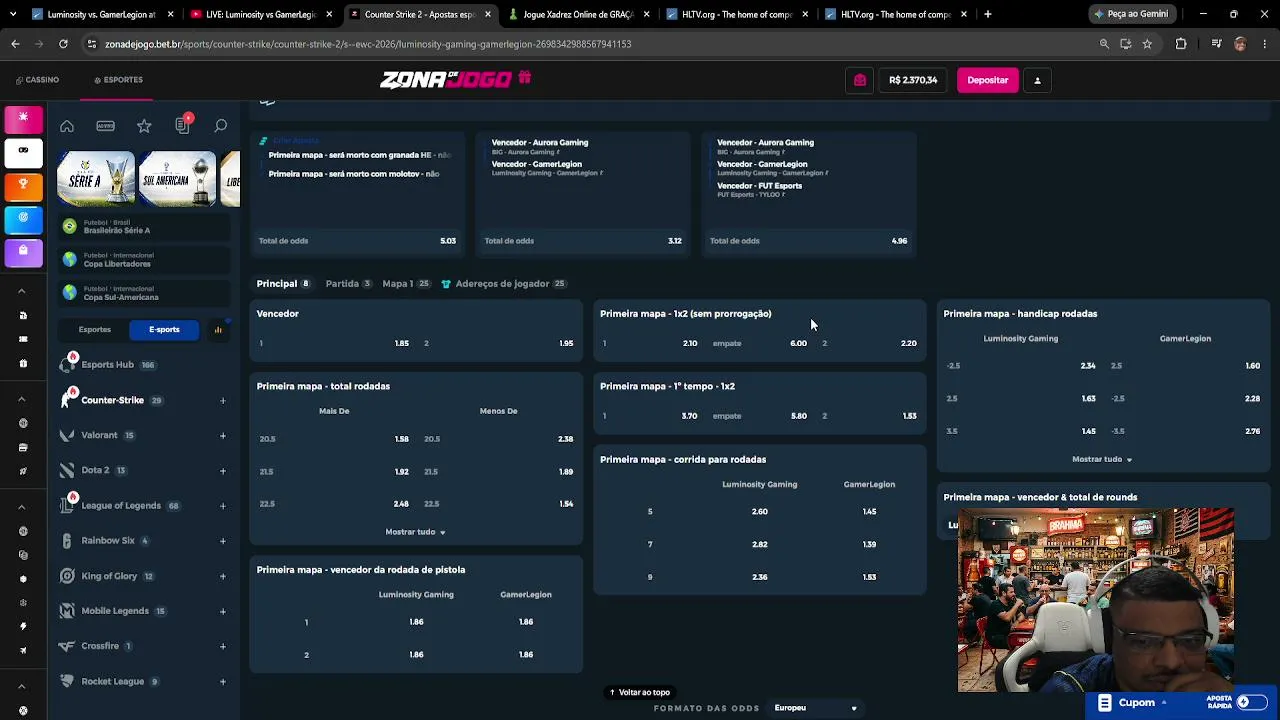Expand the Crossfire plus button
This screenshot has height=720, width=1280.
(x=223, y=647)
